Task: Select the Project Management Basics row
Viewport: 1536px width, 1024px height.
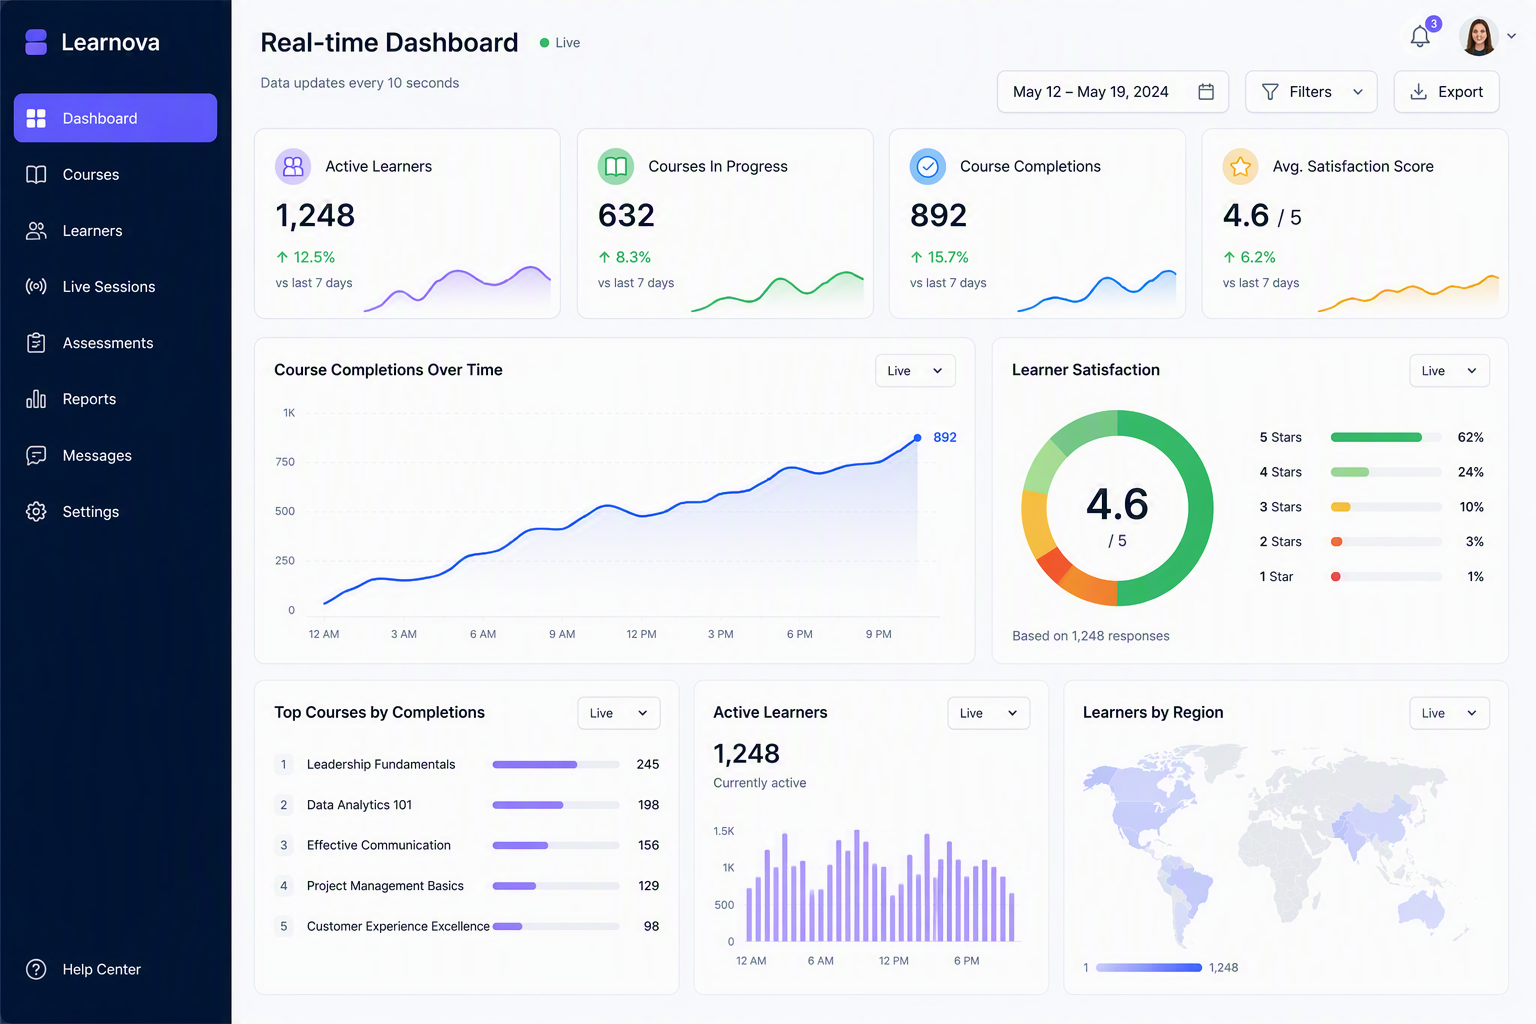Action: tap(467, 886)
